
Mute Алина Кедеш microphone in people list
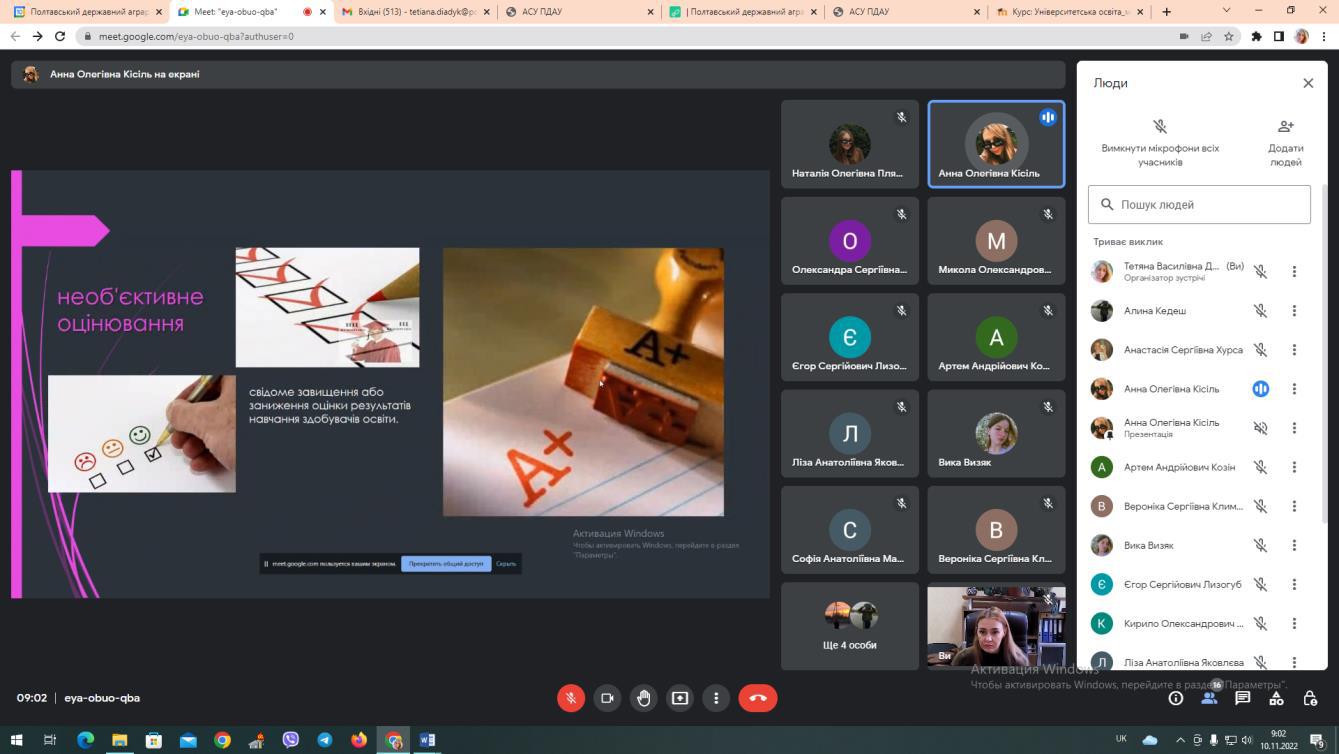pyautogui.click(x=1261, y=311)
